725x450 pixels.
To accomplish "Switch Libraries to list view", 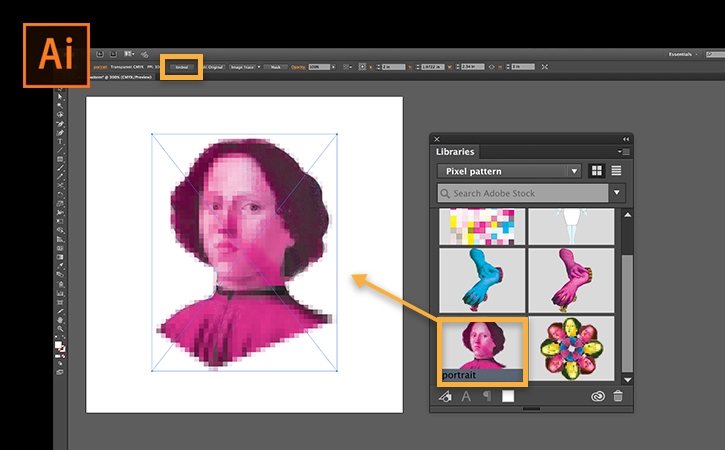I will click(616, 171).
